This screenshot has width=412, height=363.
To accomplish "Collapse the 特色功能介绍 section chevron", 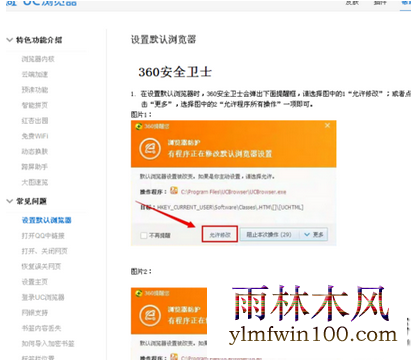I will (10, 40).
